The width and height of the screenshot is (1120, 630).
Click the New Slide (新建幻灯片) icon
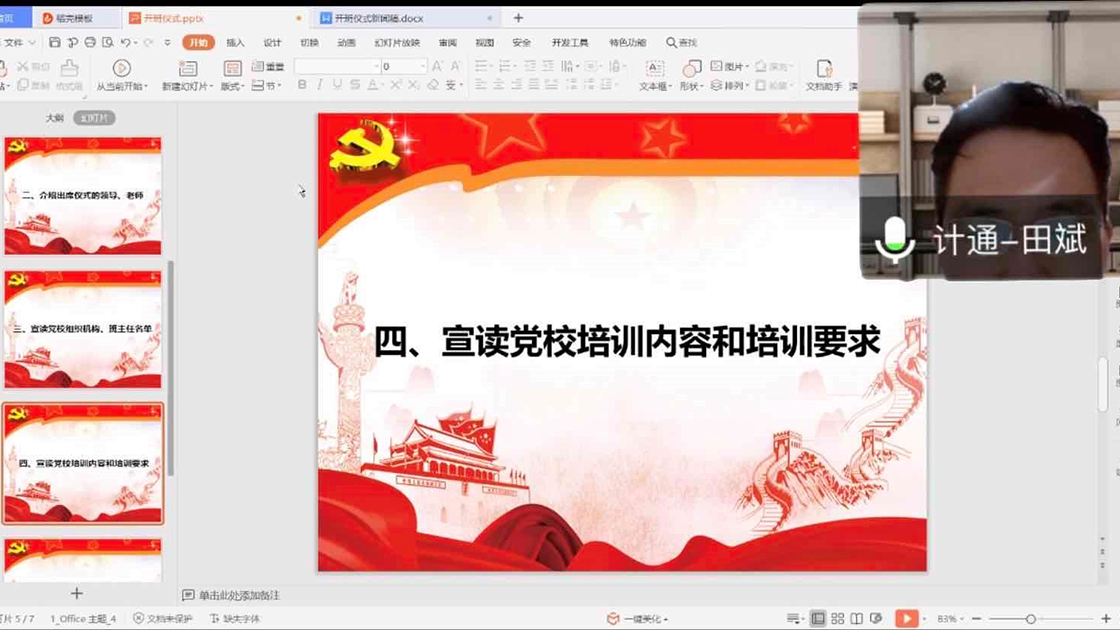click(187, 69)
